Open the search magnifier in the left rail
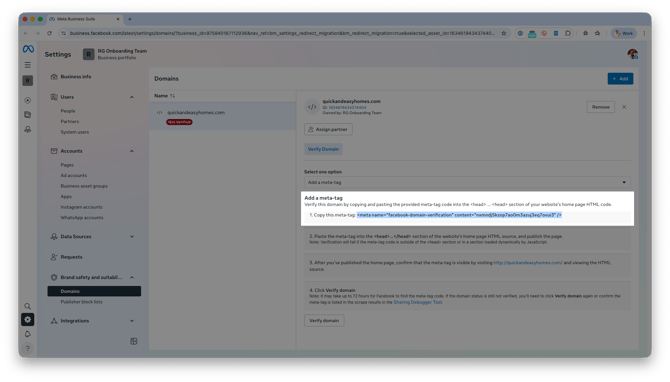 click(x=28, y=306)
